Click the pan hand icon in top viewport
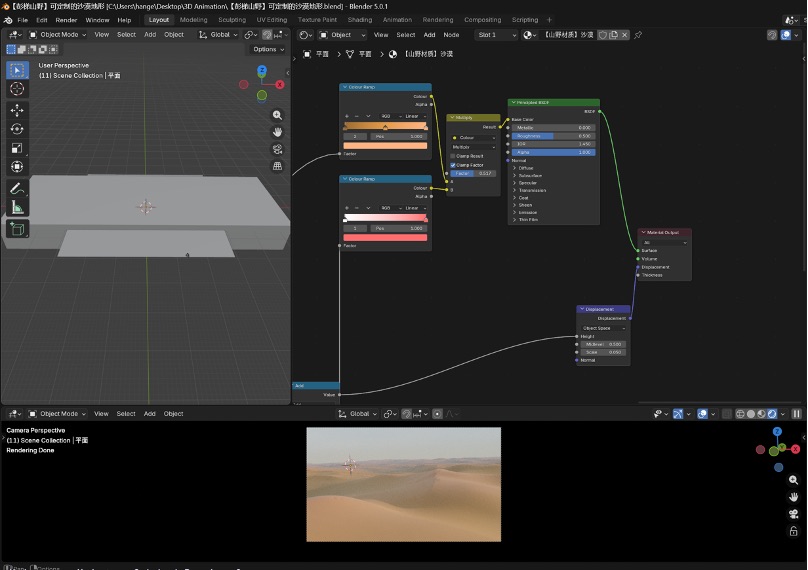Image resolution: width=808 pixels, height=570 pixels. (277, 132)
